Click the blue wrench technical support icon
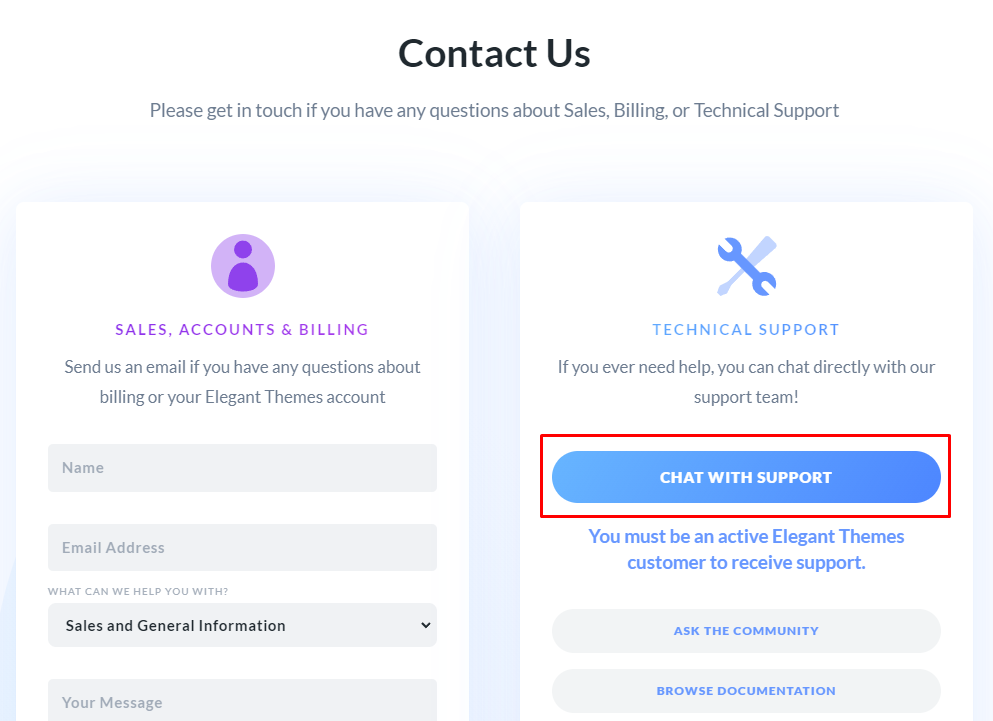993x721 pixels. 746,266
